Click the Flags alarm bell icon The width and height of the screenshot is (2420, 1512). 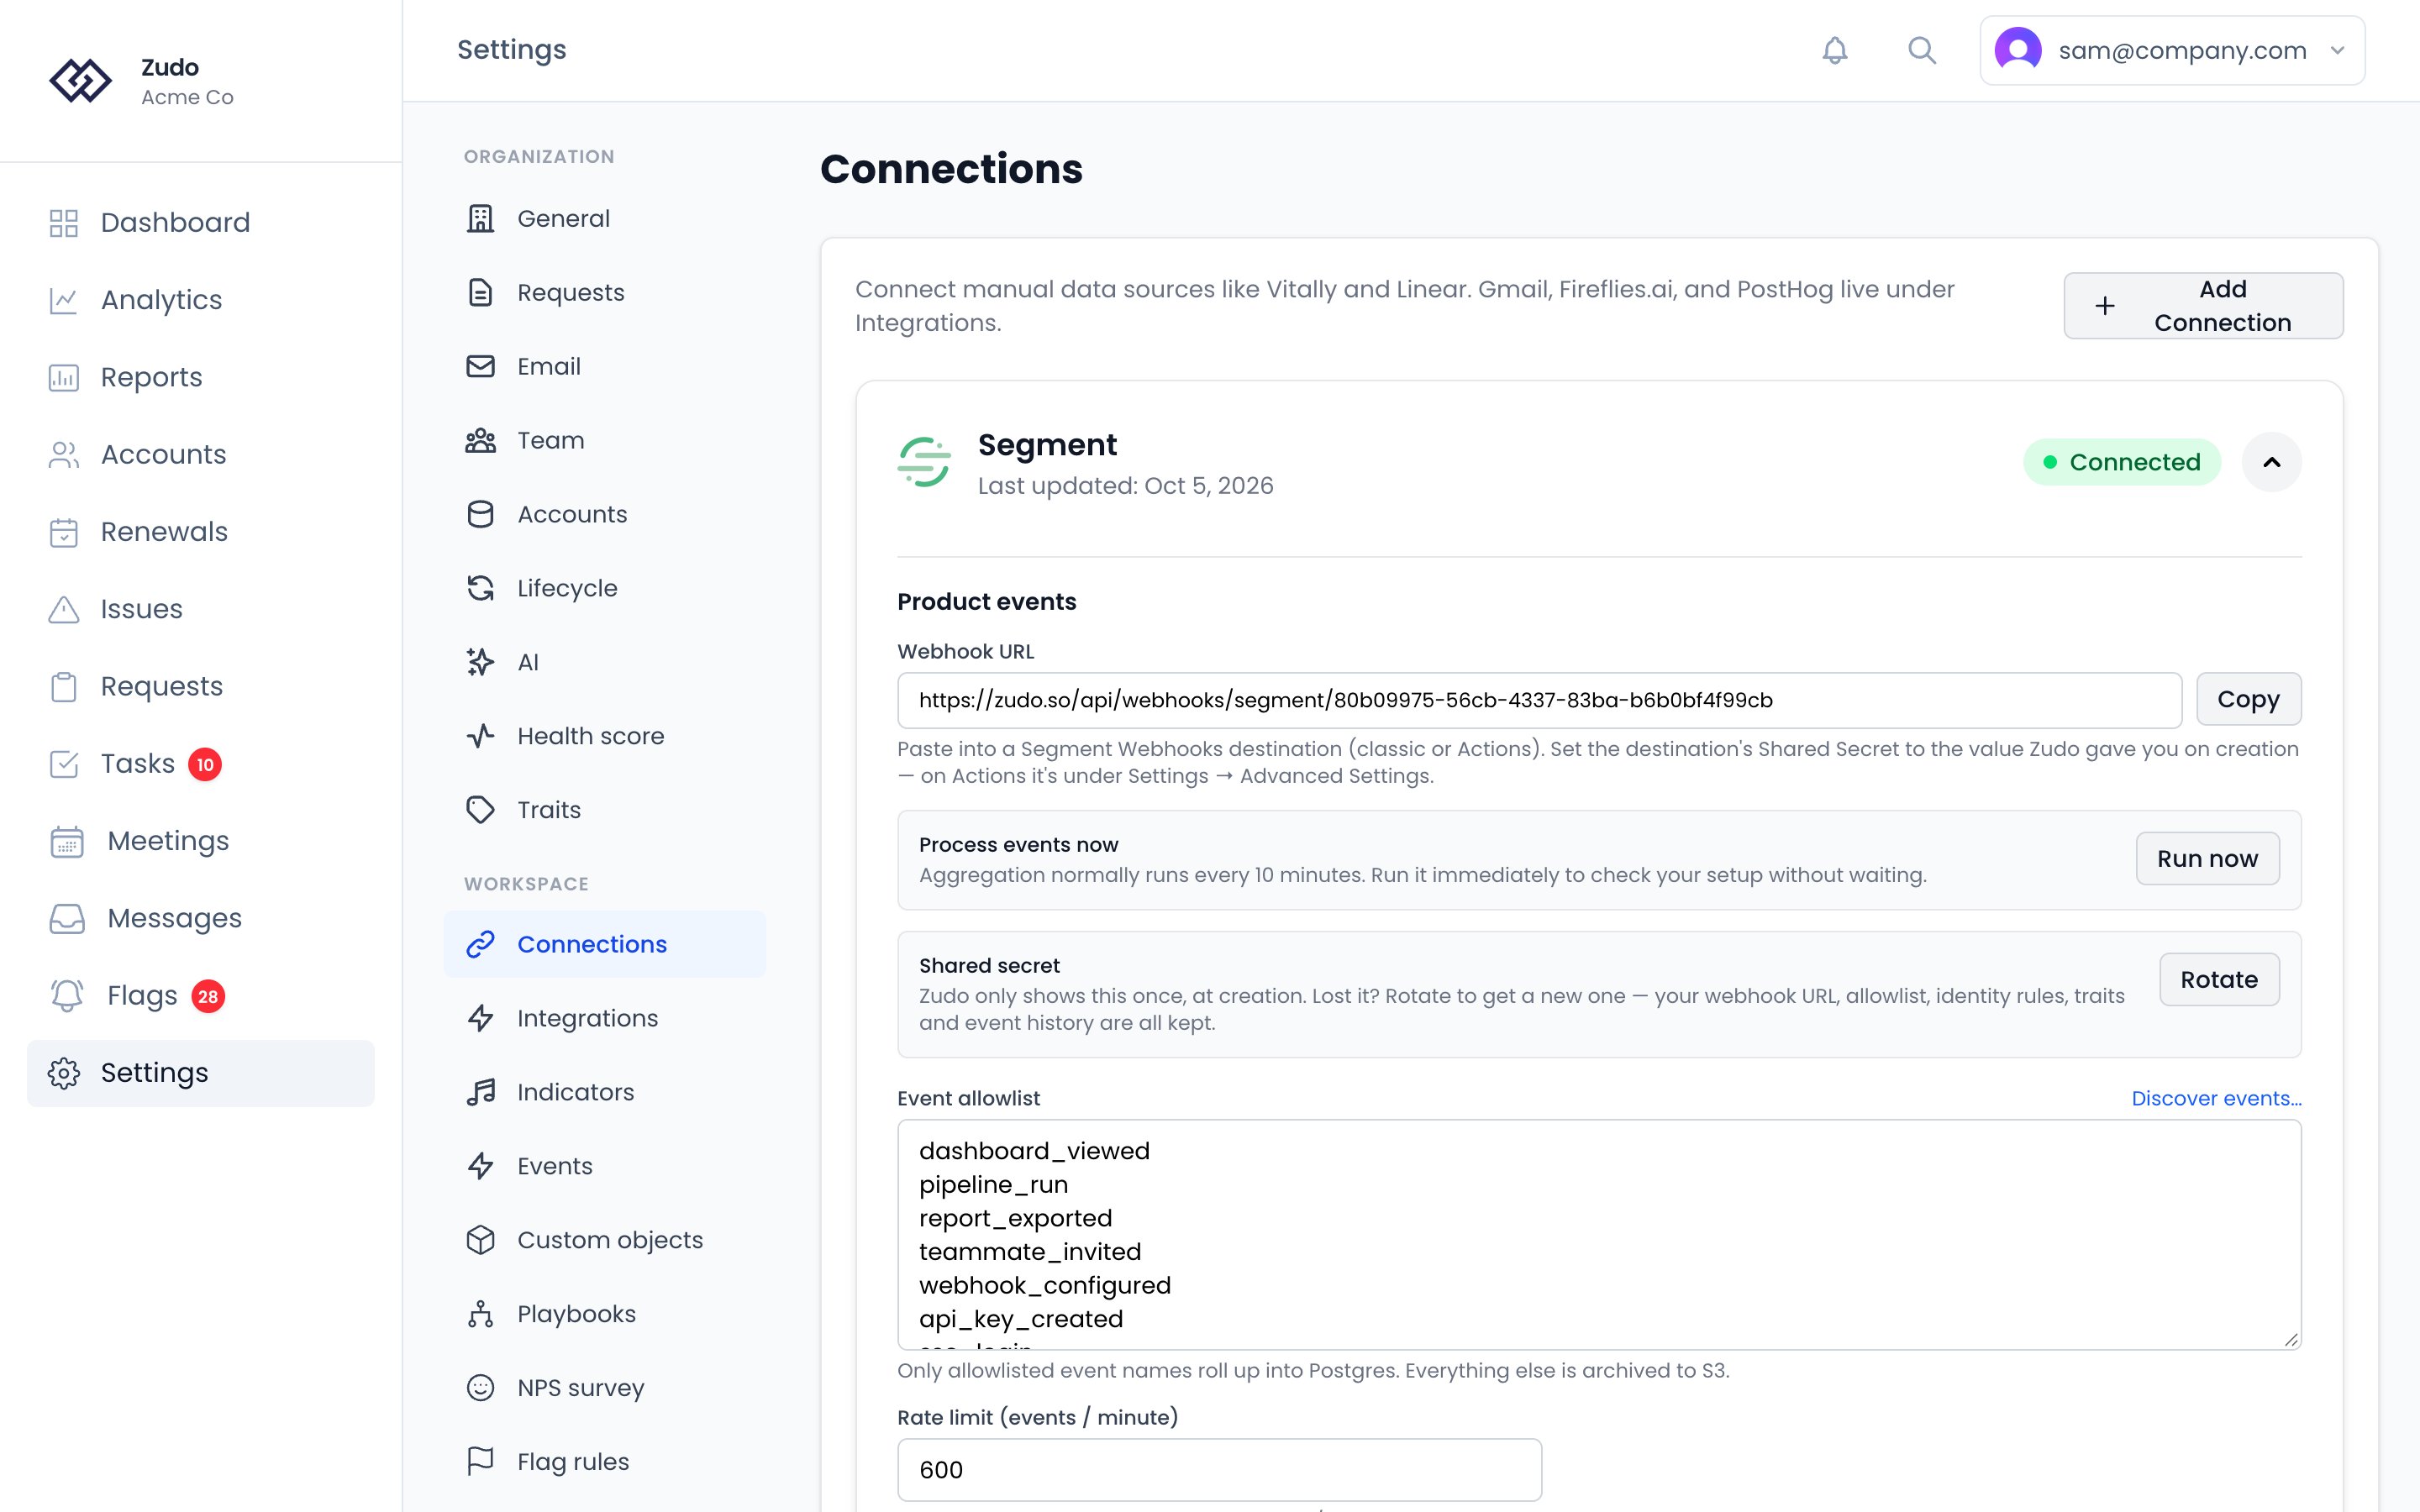[x=67, y=996]
